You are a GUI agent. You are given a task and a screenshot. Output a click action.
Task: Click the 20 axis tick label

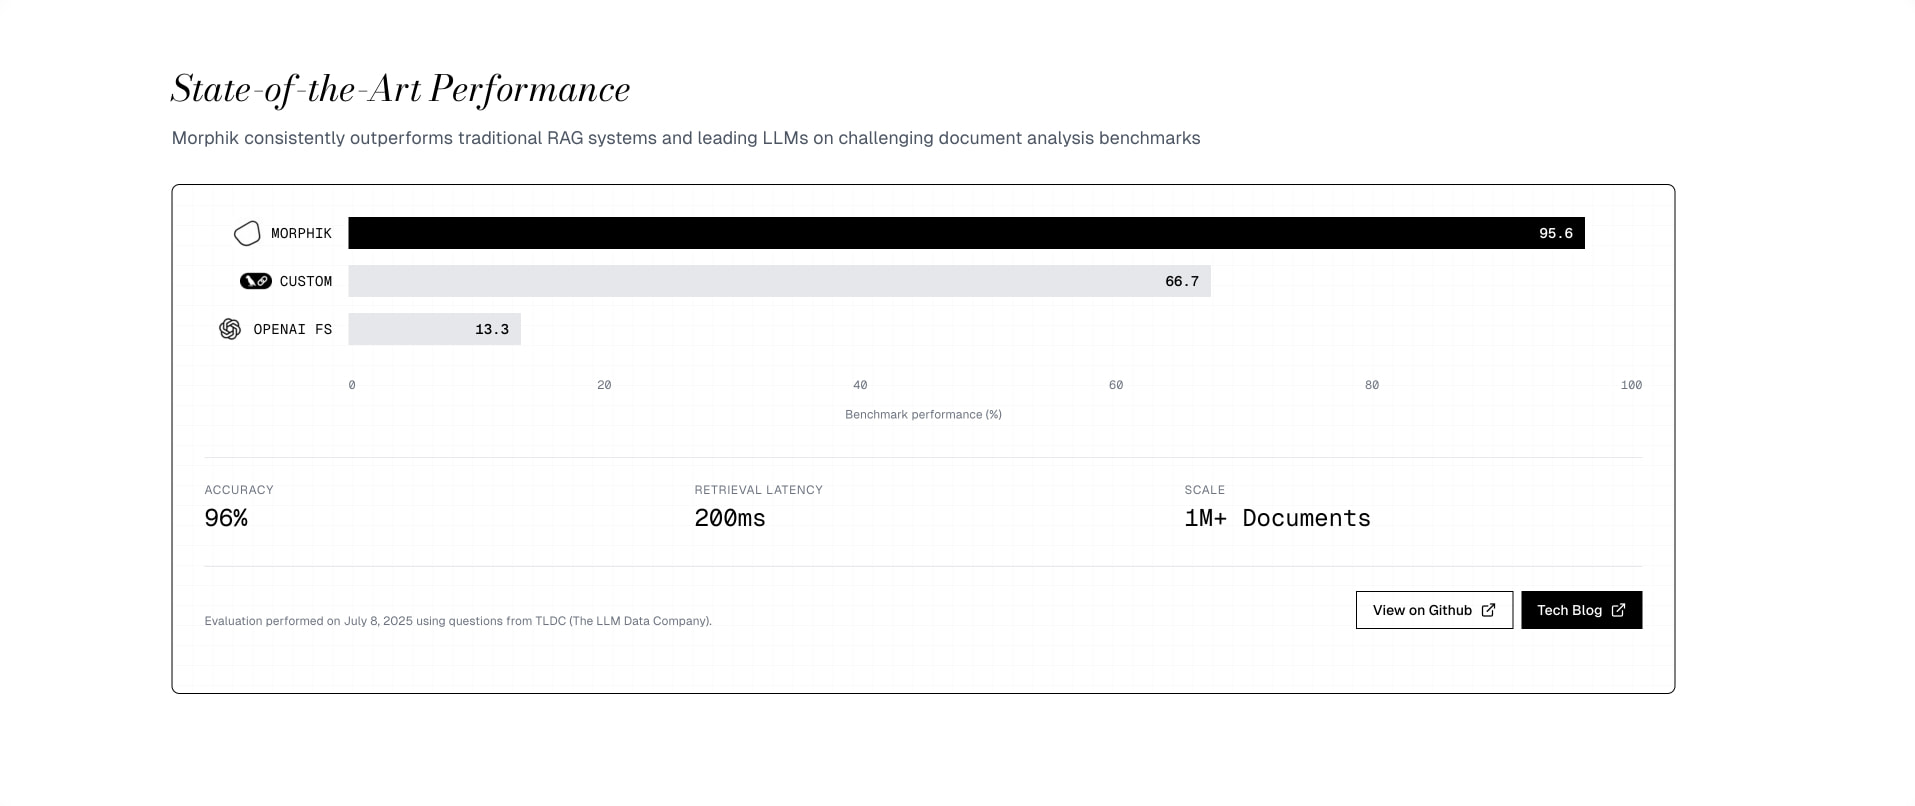[x=604, y=385]
